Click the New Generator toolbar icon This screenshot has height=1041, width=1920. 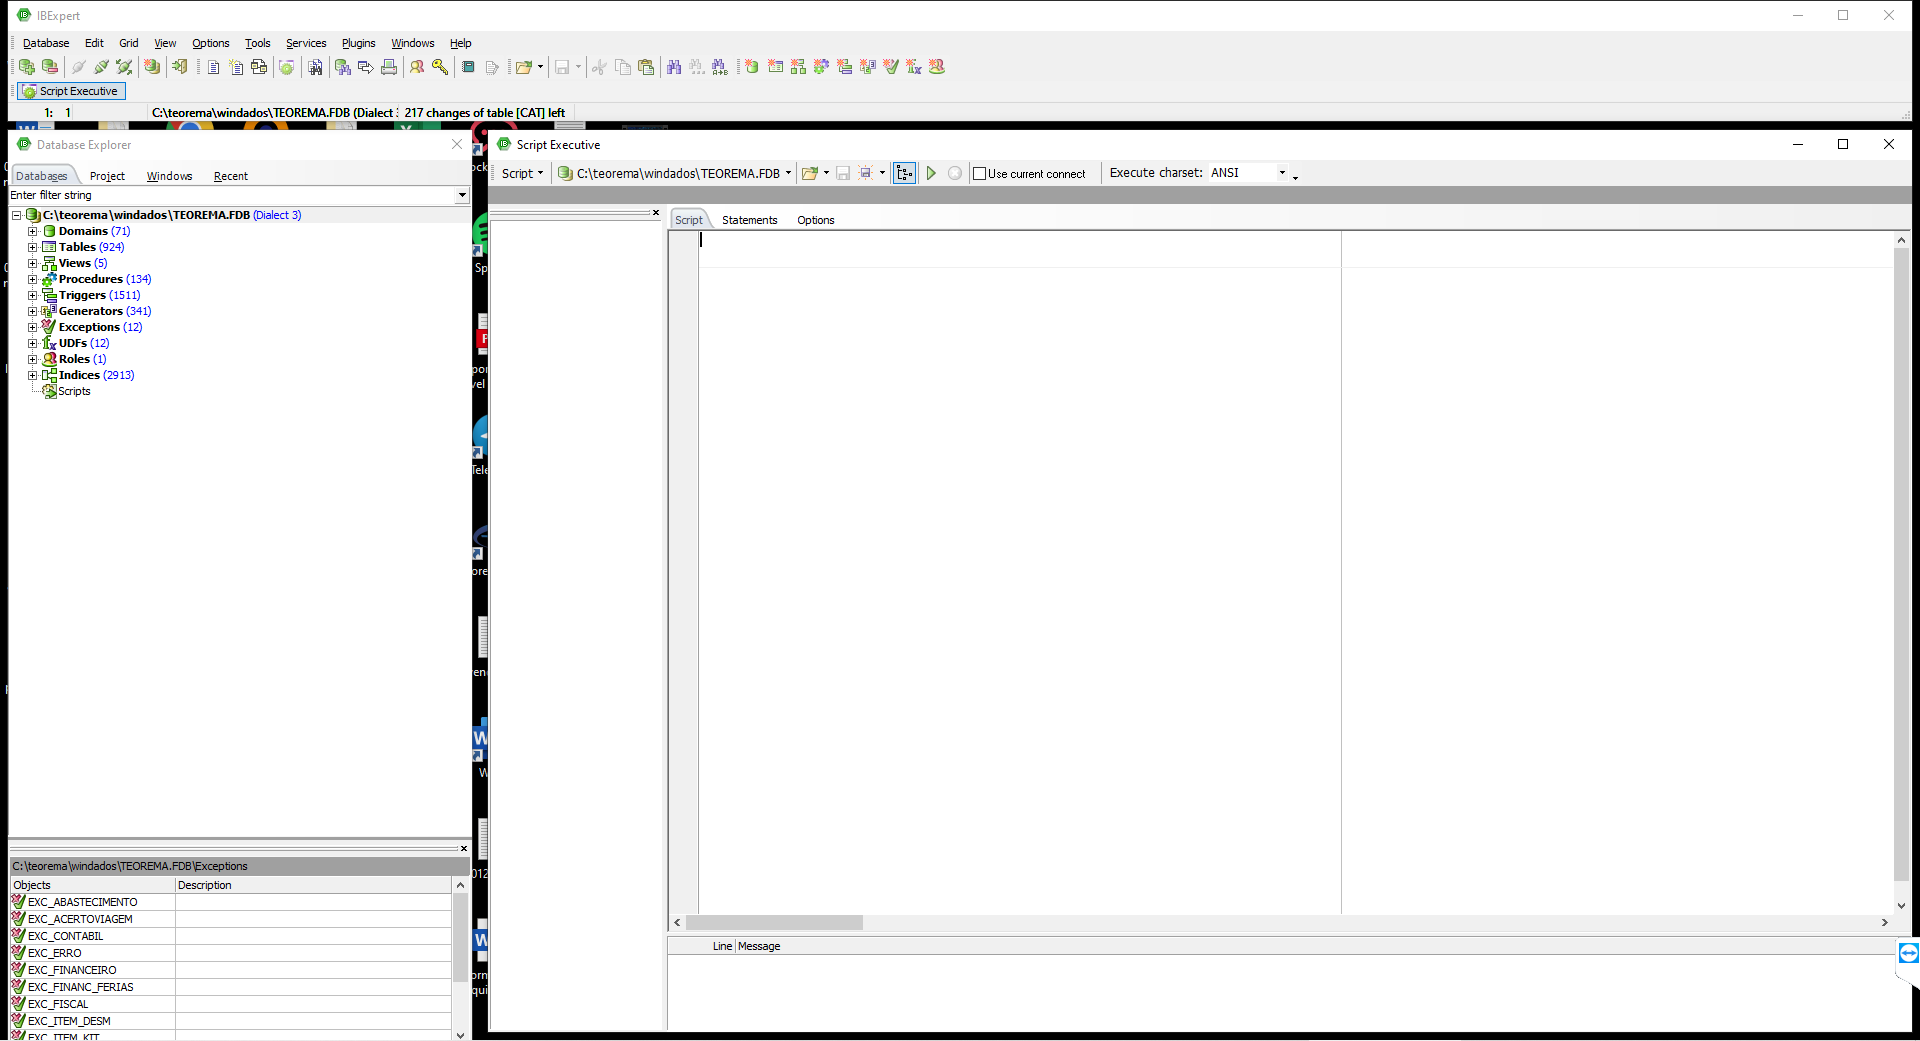point(867,67)
